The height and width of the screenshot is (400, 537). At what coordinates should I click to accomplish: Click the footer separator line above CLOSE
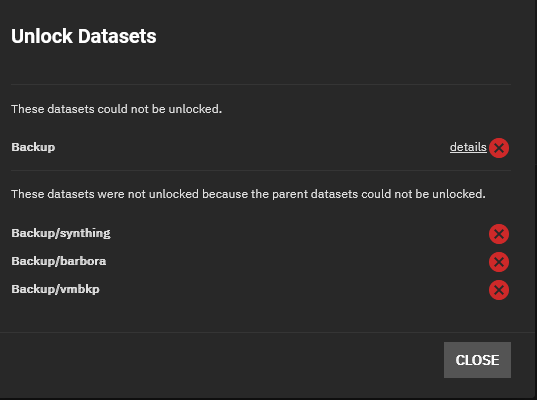tap(267, 332)
